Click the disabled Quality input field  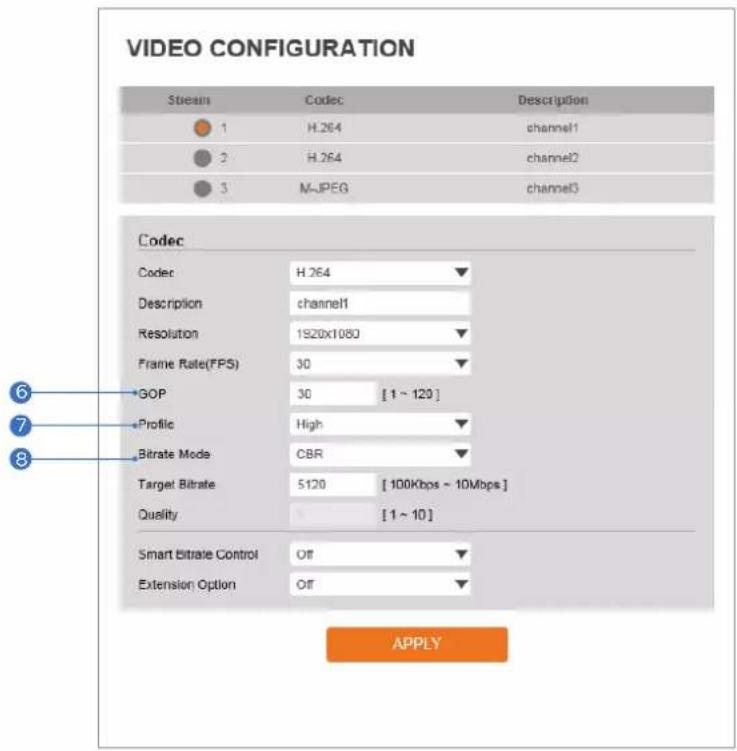pyautogui.click(x=333, y=515)
